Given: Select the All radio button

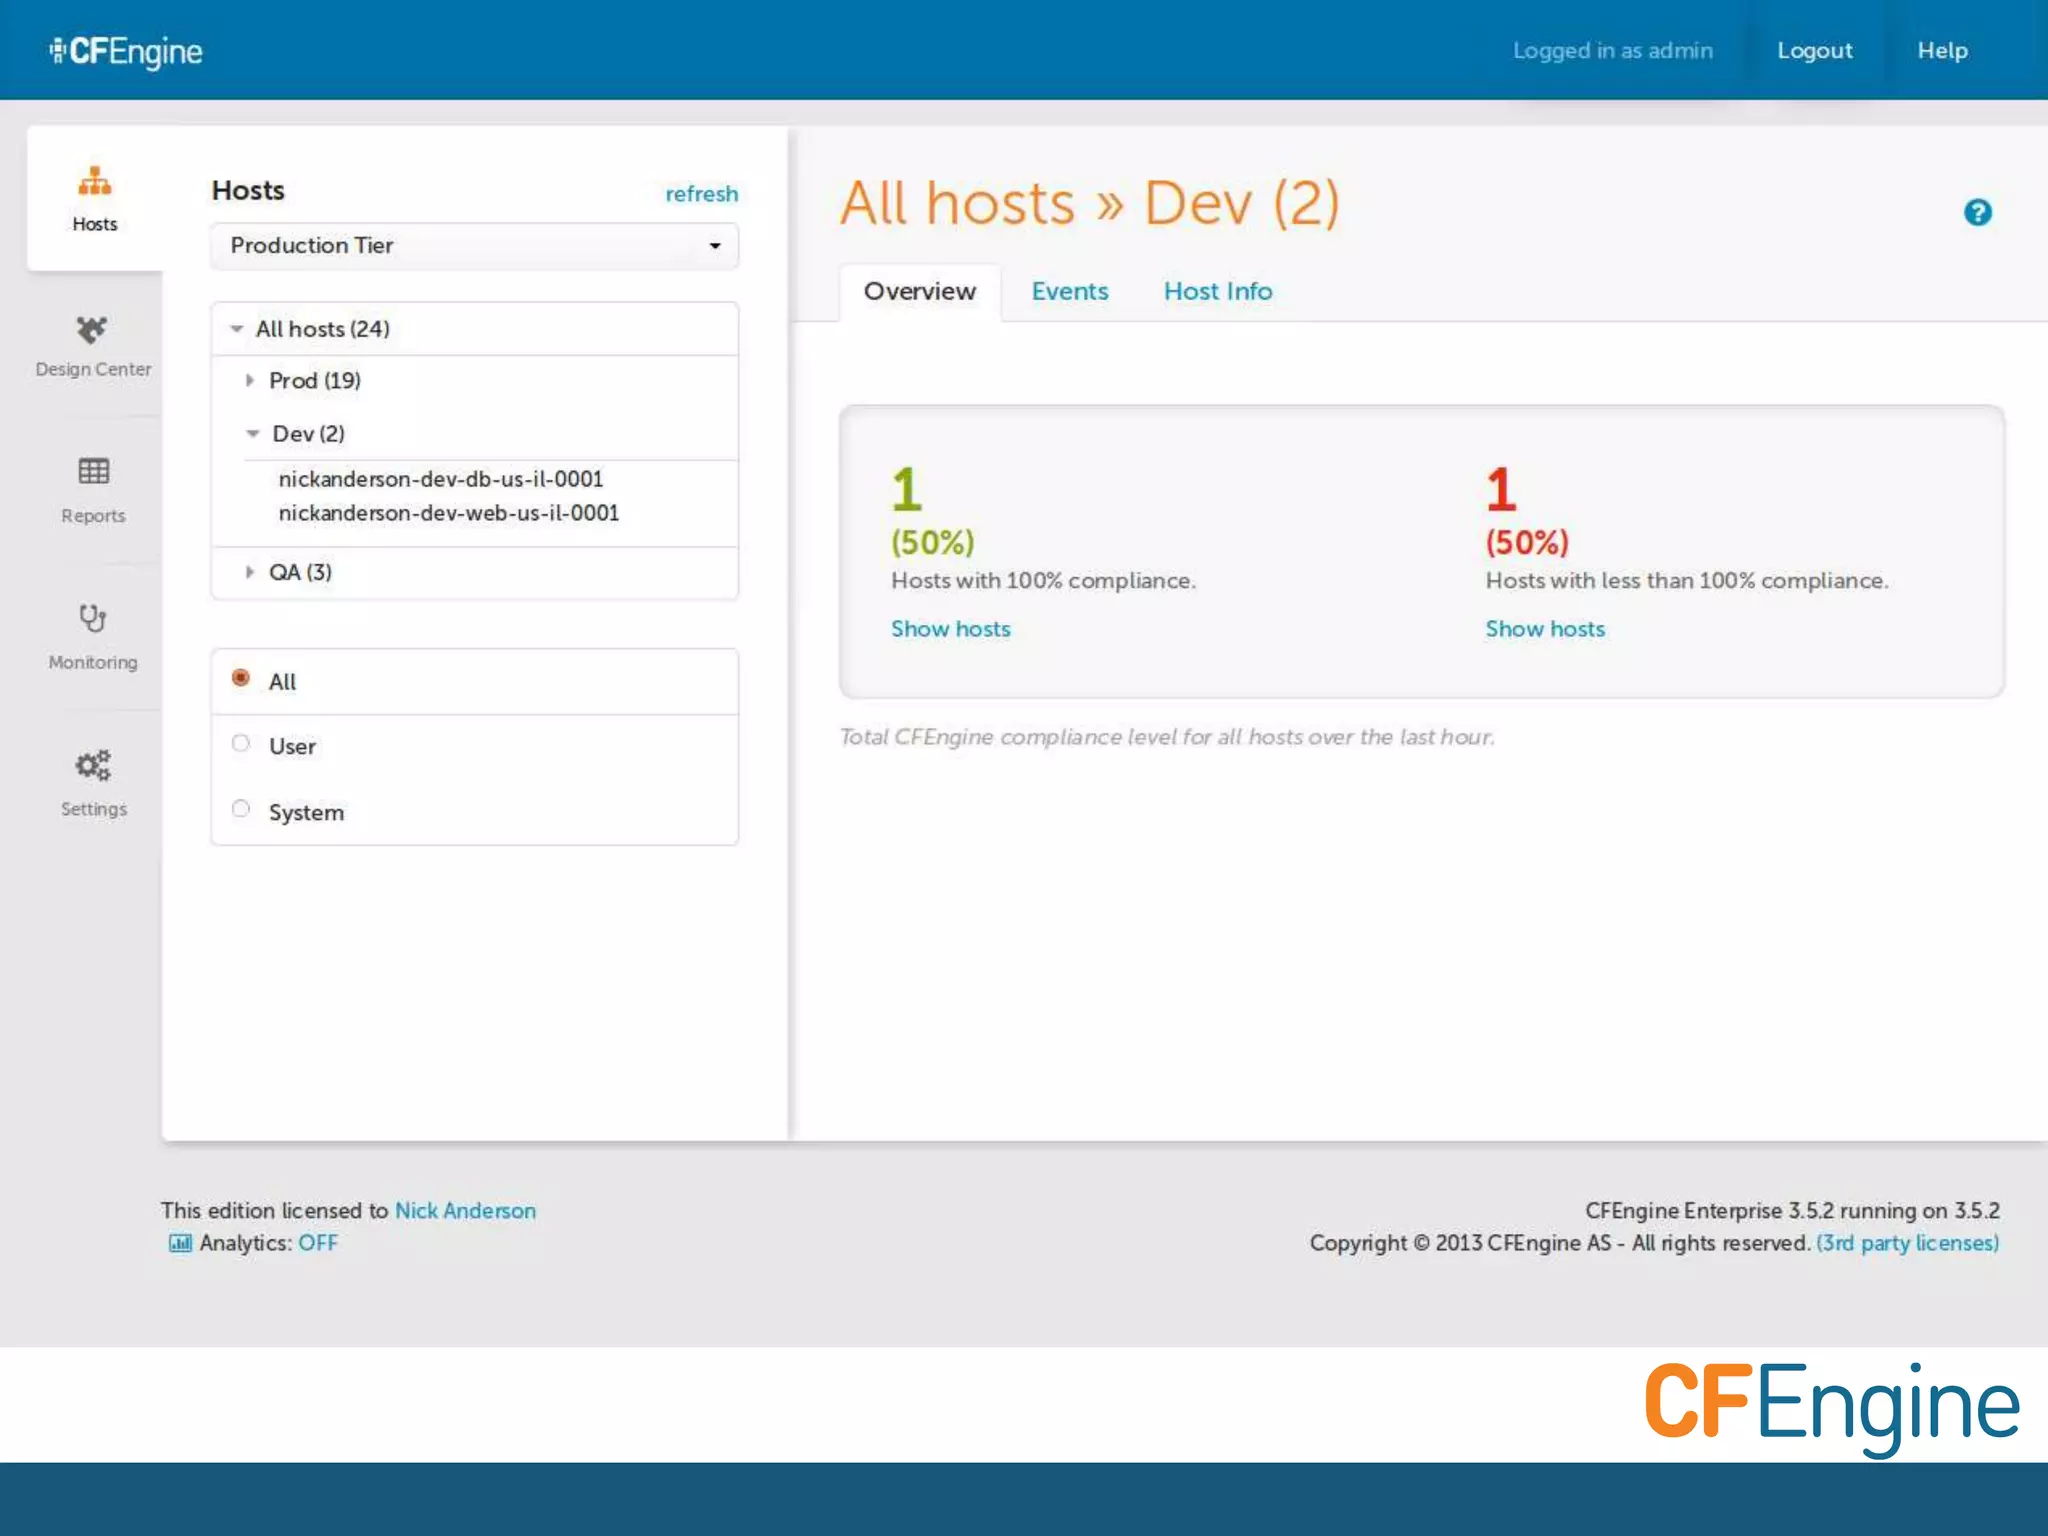Looking at the screenshot, I should (241, 678).
